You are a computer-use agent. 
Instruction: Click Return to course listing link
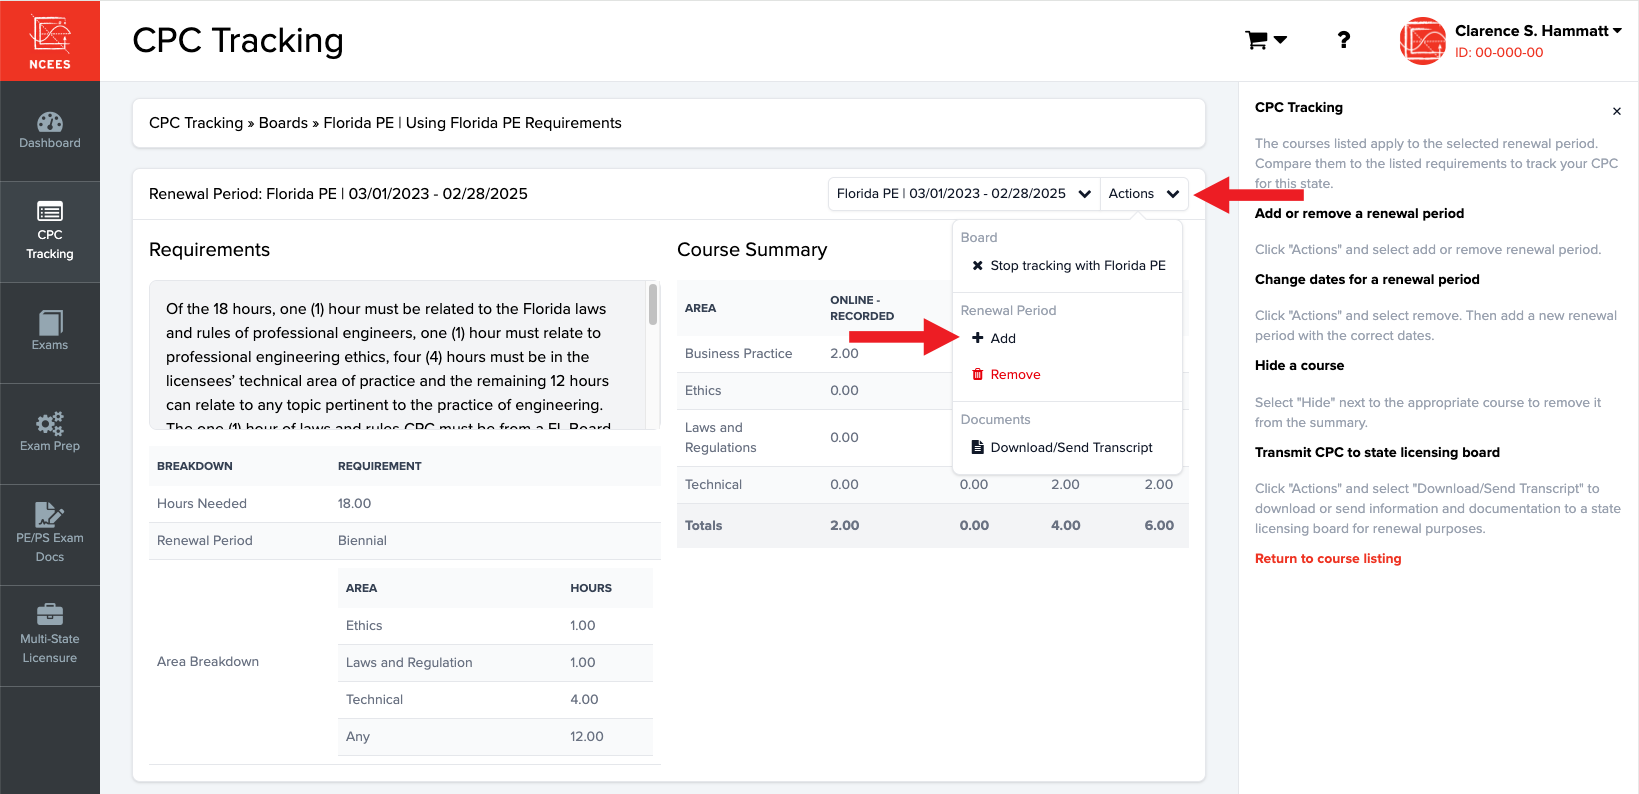(x=1328, y=558)
